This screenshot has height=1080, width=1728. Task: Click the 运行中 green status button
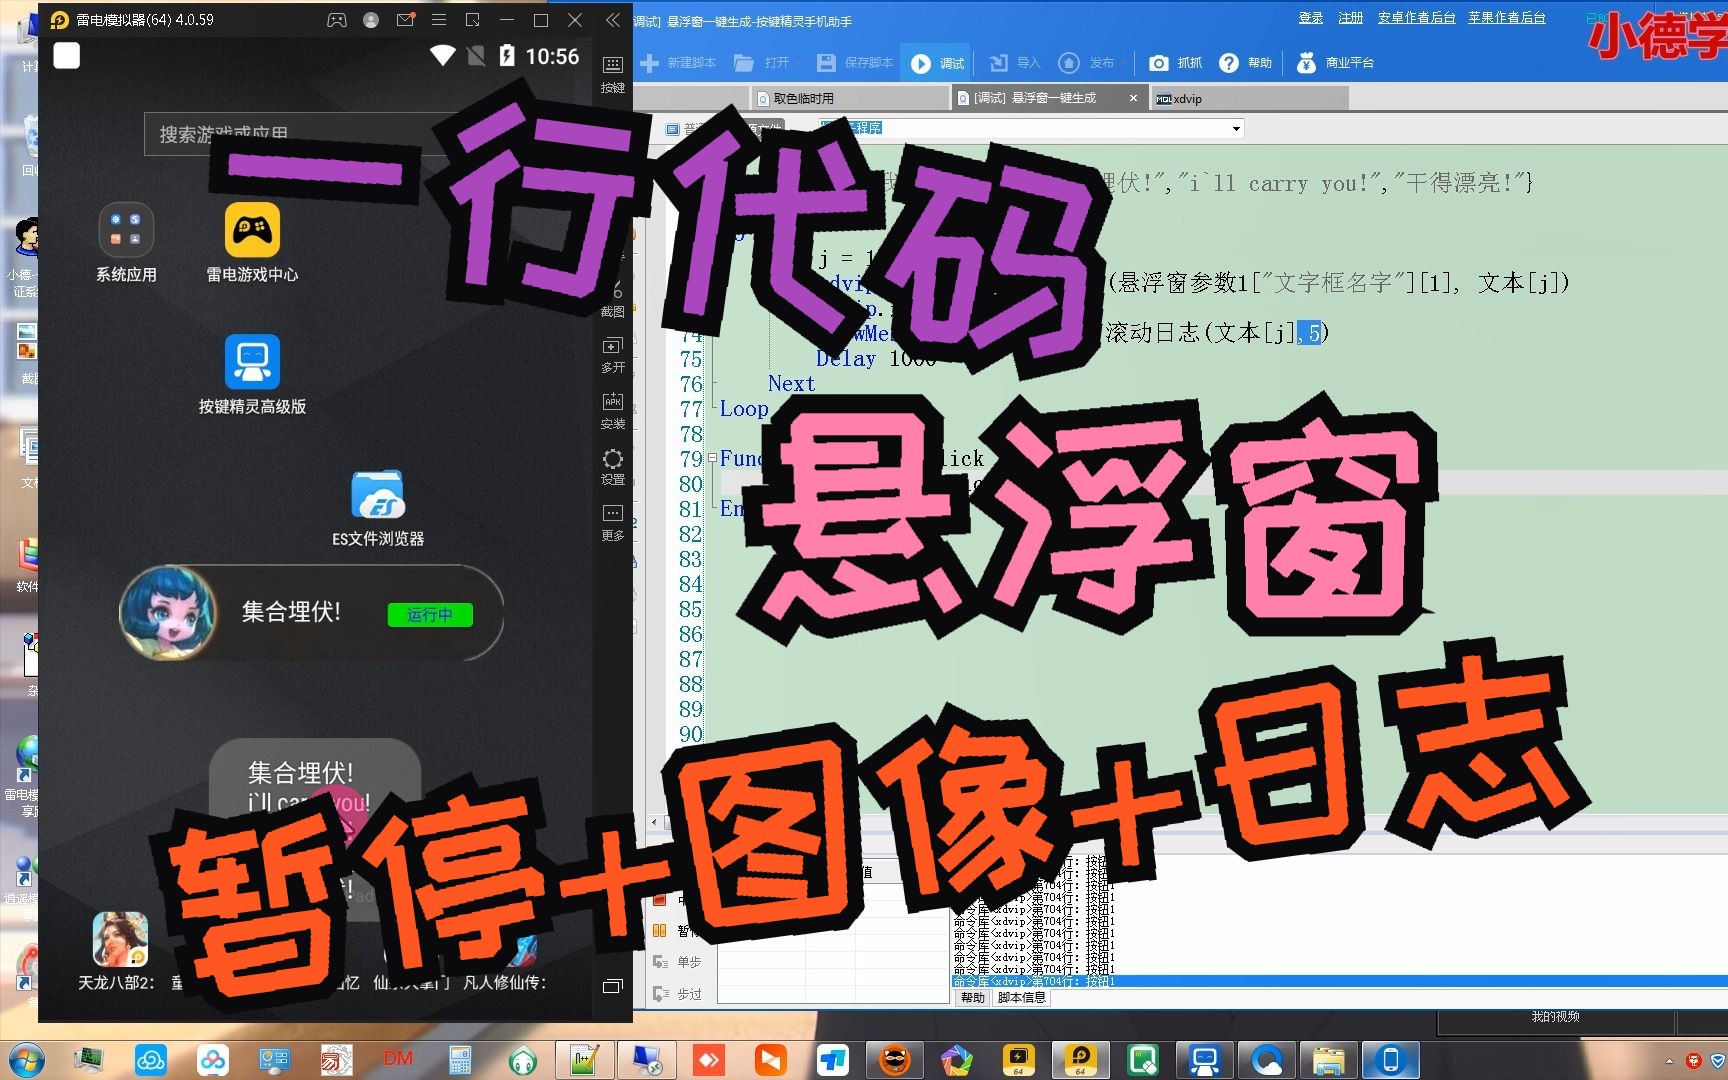(430, 614)
